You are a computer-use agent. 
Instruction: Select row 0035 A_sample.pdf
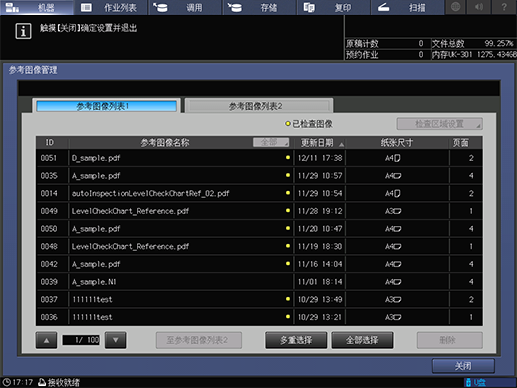[259, 176]
